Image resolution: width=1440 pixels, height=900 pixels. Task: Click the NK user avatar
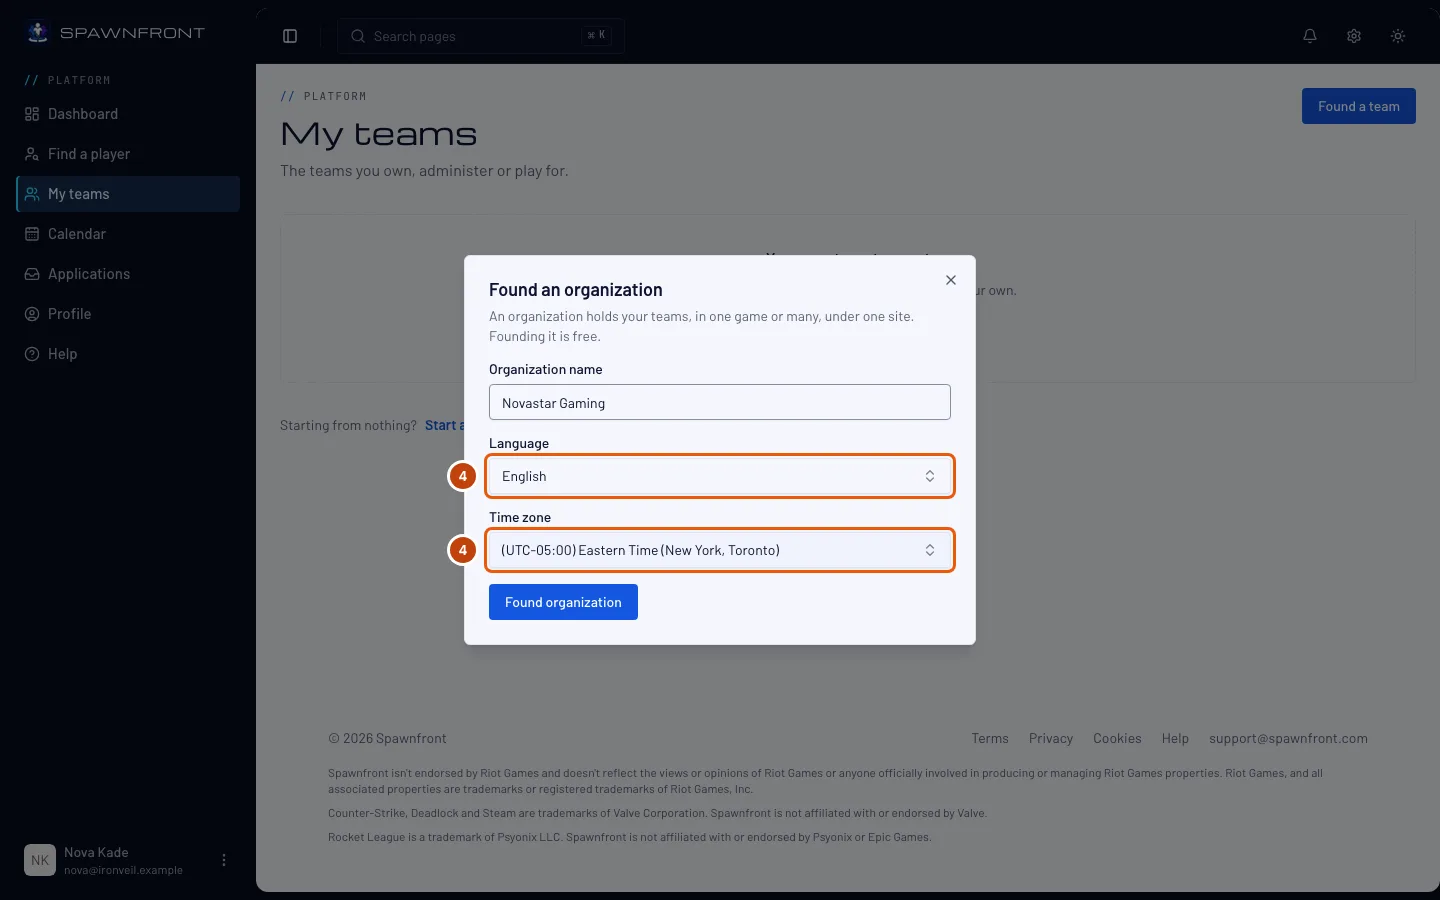[40, 860]
